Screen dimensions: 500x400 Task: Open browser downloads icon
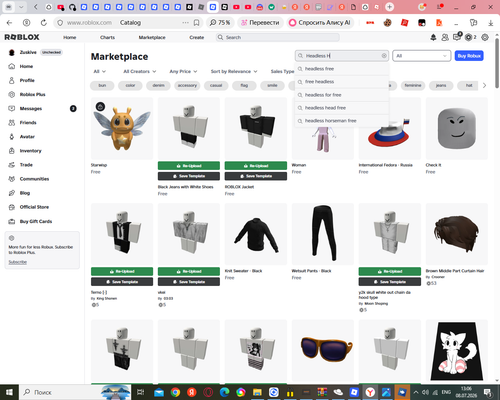point(491,23)
